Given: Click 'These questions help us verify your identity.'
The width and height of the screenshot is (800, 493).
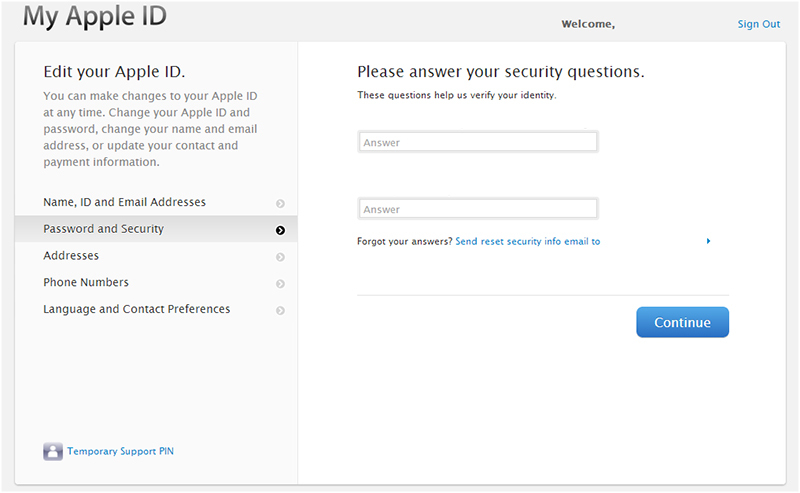Looking at the screenshot, I should (x=457, y=95).
